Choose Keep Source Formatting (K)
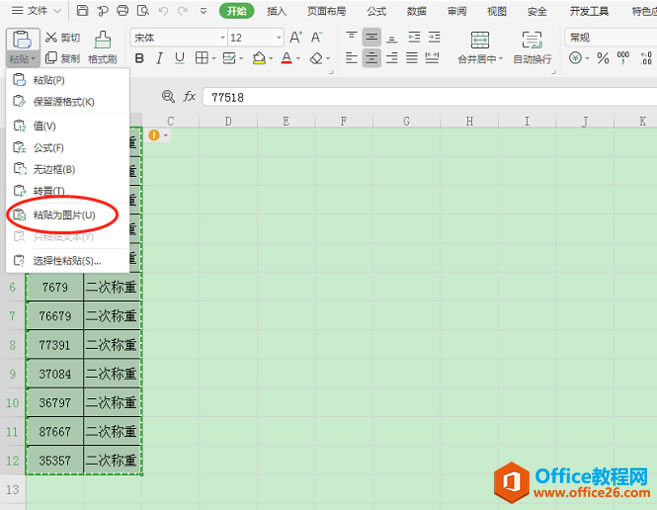 [x=68, y=101]
